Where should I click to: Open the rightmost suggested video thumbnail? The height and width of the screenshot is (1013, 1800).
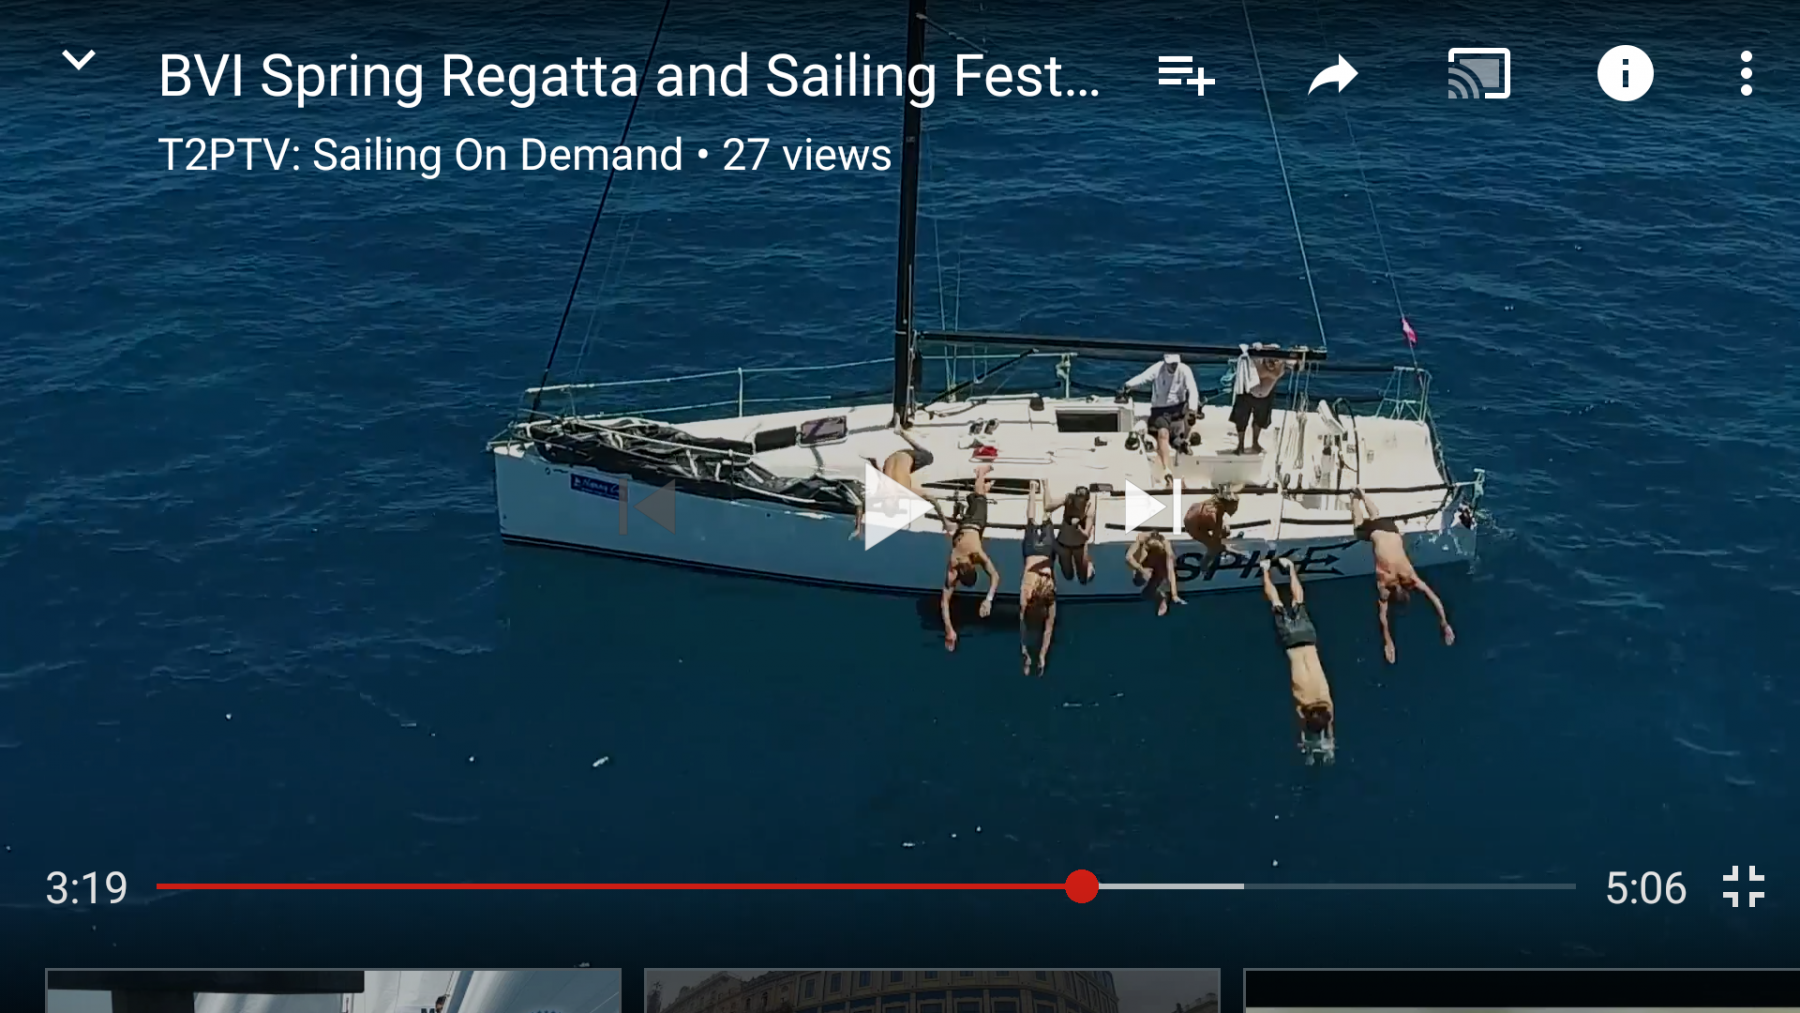1520,990
